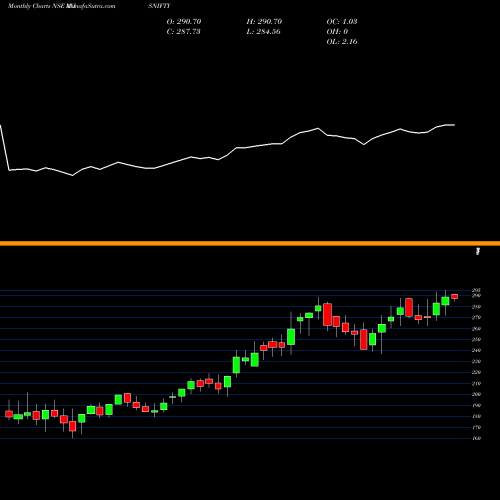Click the 295 price axis label

(476, 290)
